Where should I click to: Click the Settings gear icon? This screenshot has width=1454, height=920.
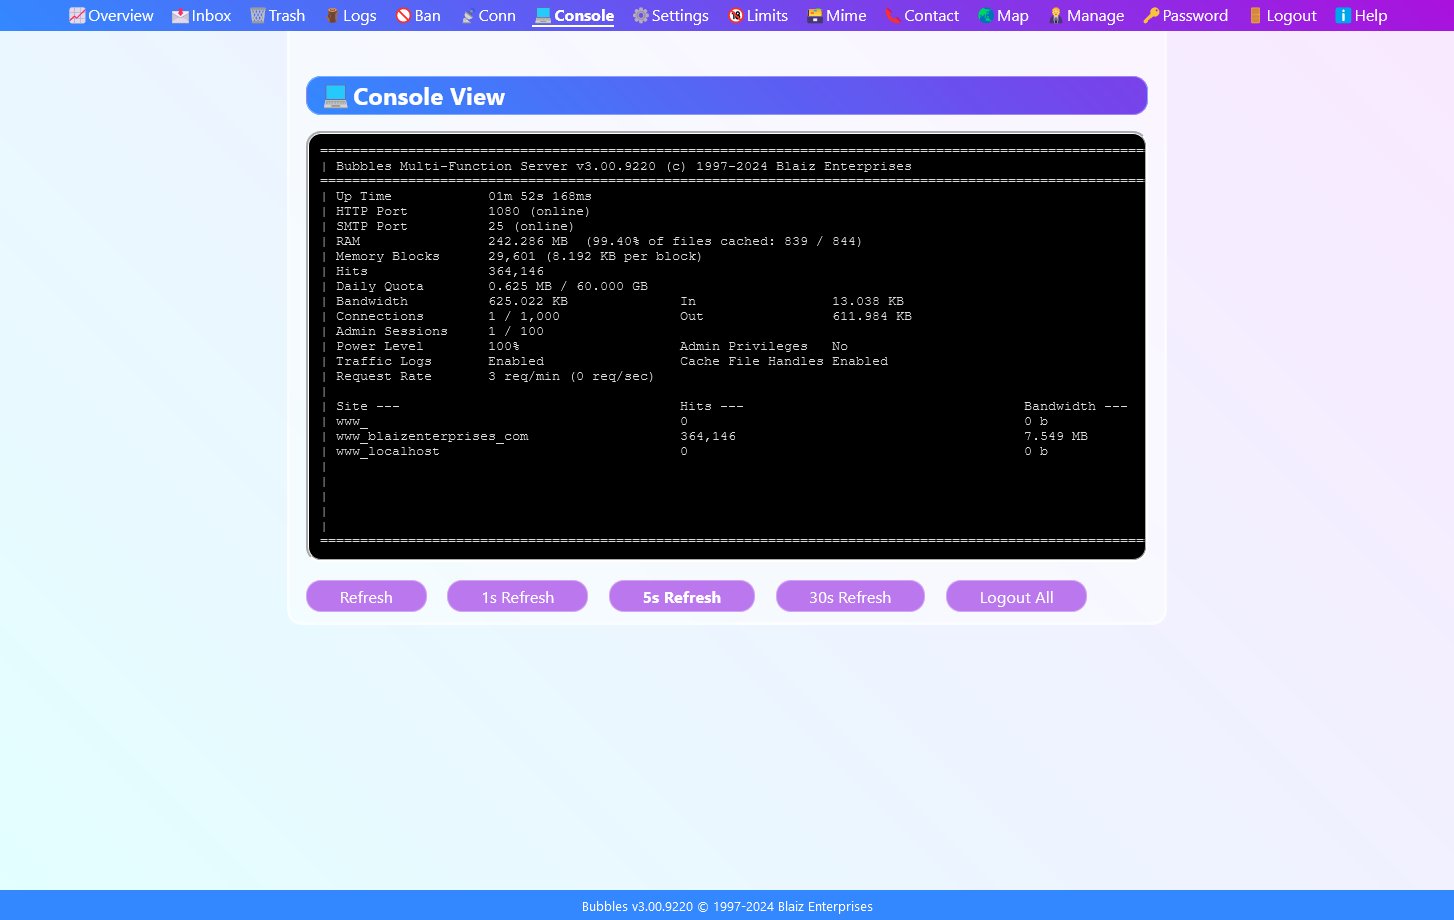tap(640, 16)
